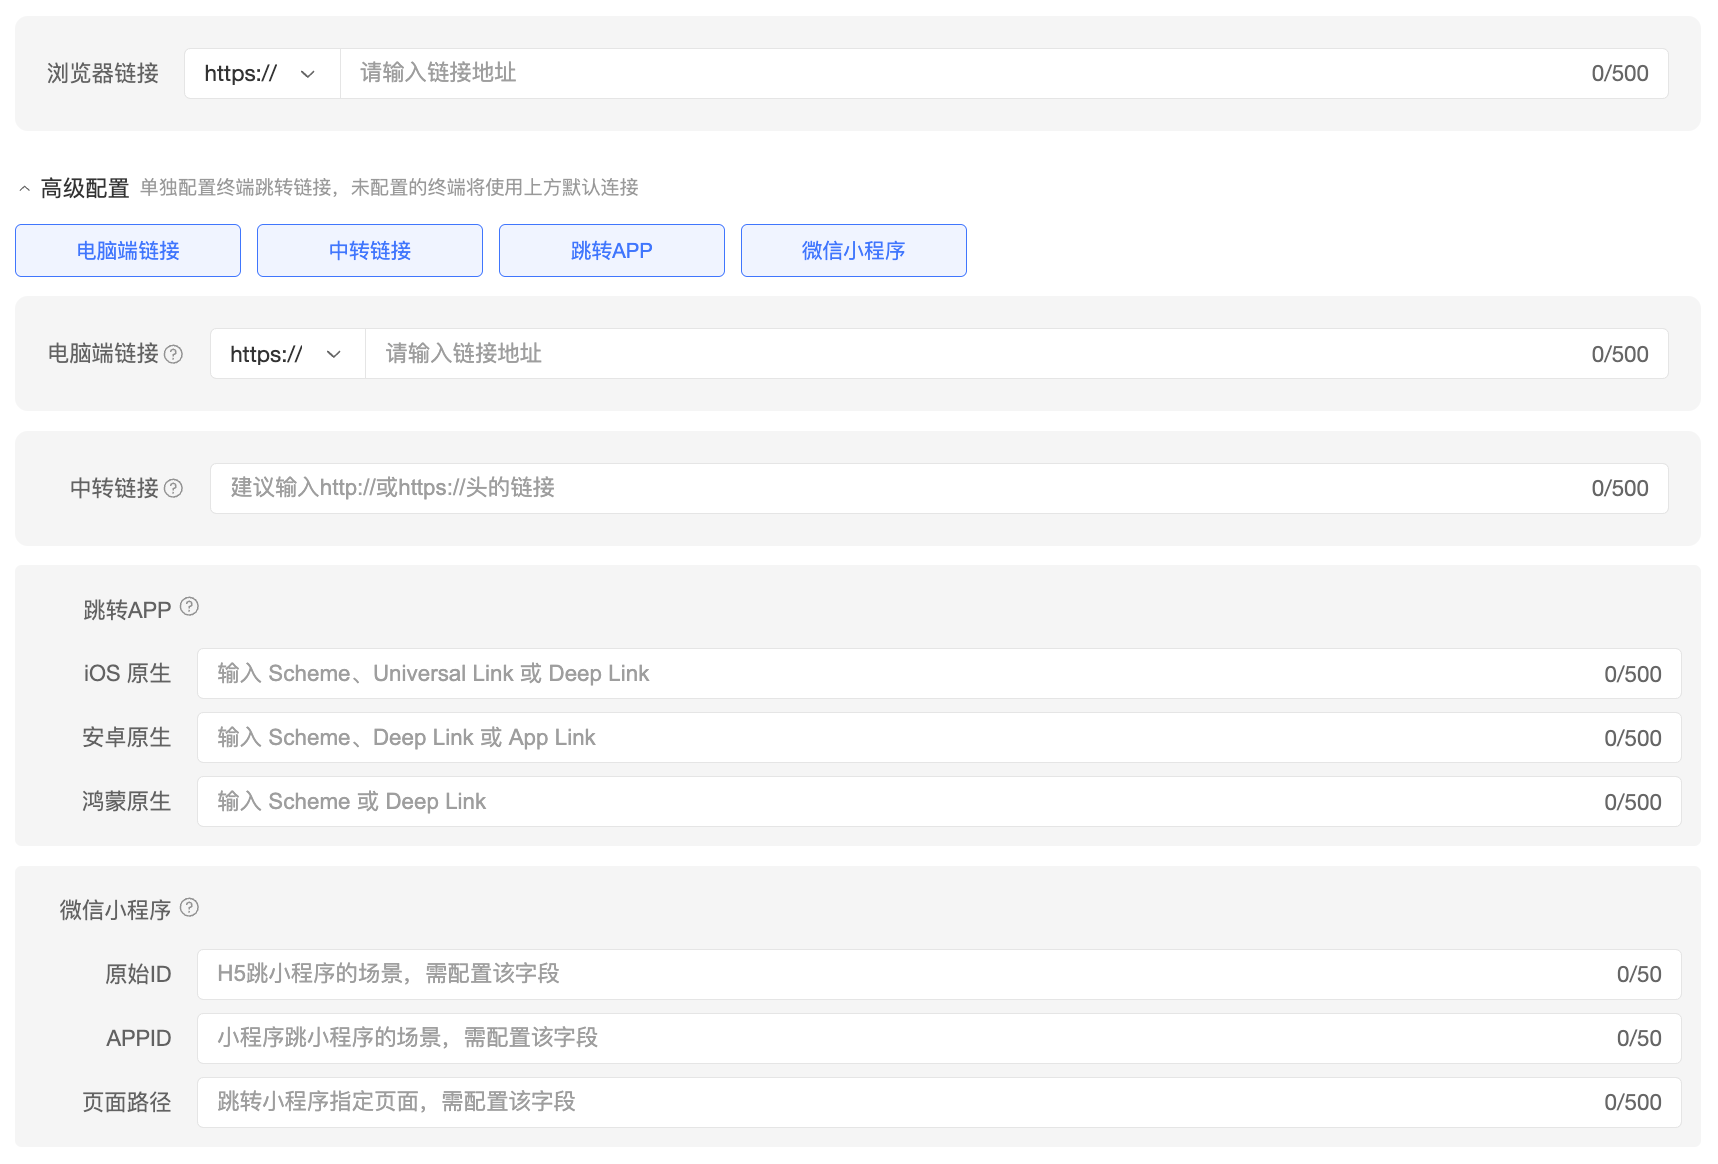
Task: Select the 0/500 counter in 安卓原生 field
Action: 1633,738
